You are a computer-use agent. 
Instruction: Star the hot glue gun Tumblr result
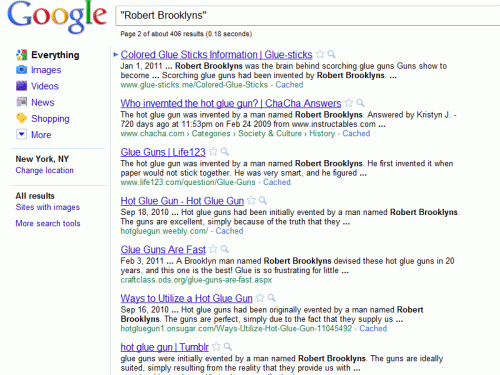(x=216, y=347)
